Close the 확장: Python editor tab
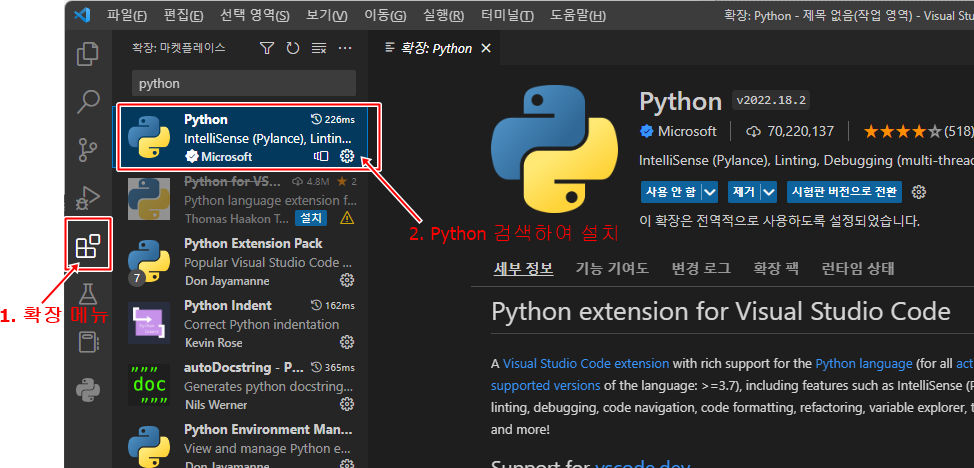The image size is (974, 468). pyautogui.click(x=486, y=48)
